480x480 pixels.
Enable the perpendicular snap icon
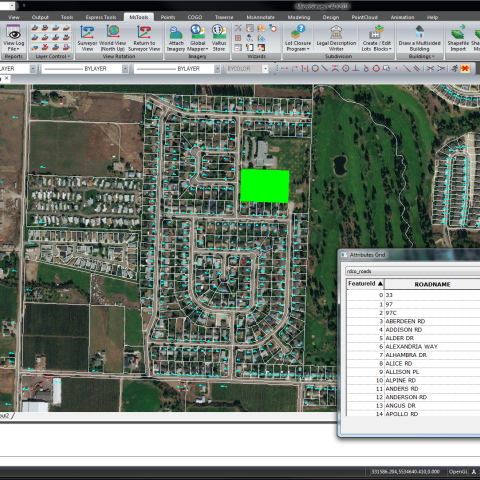click(x=356, y=68)
